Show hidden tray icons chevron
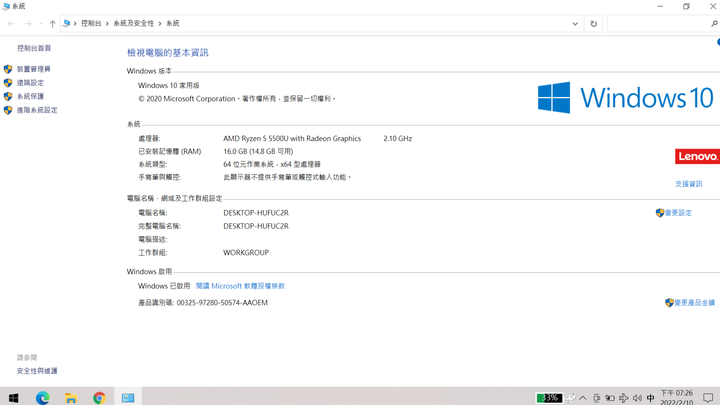This screenshot has width=720, height=405. [583, 398]
